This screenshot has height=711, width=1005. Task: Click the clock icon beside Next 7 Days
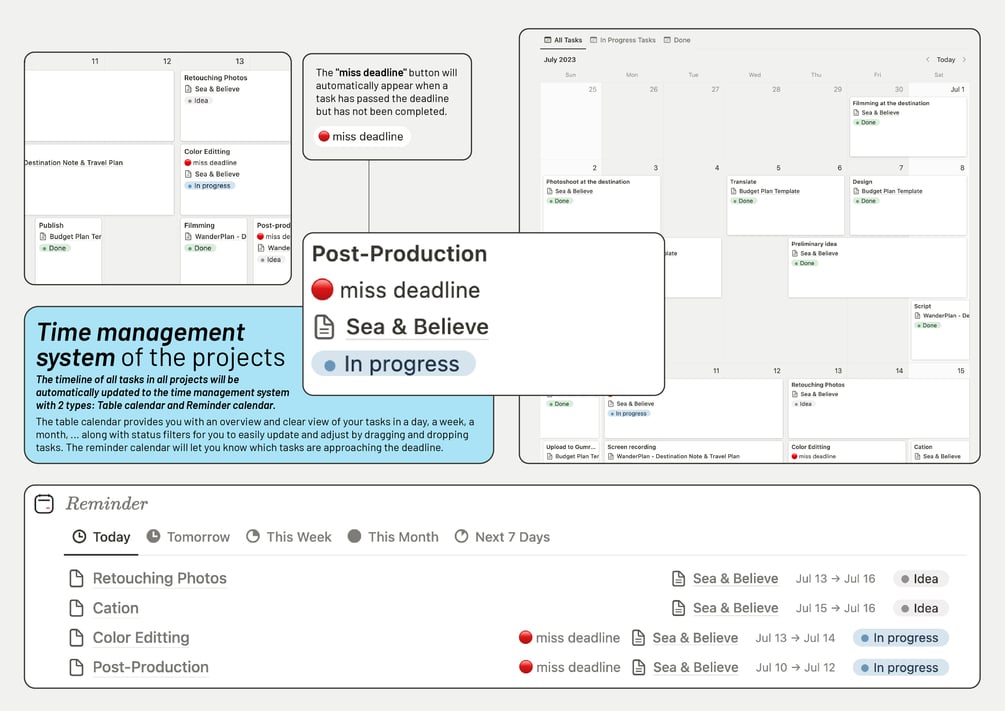click(x=461, y=536)
